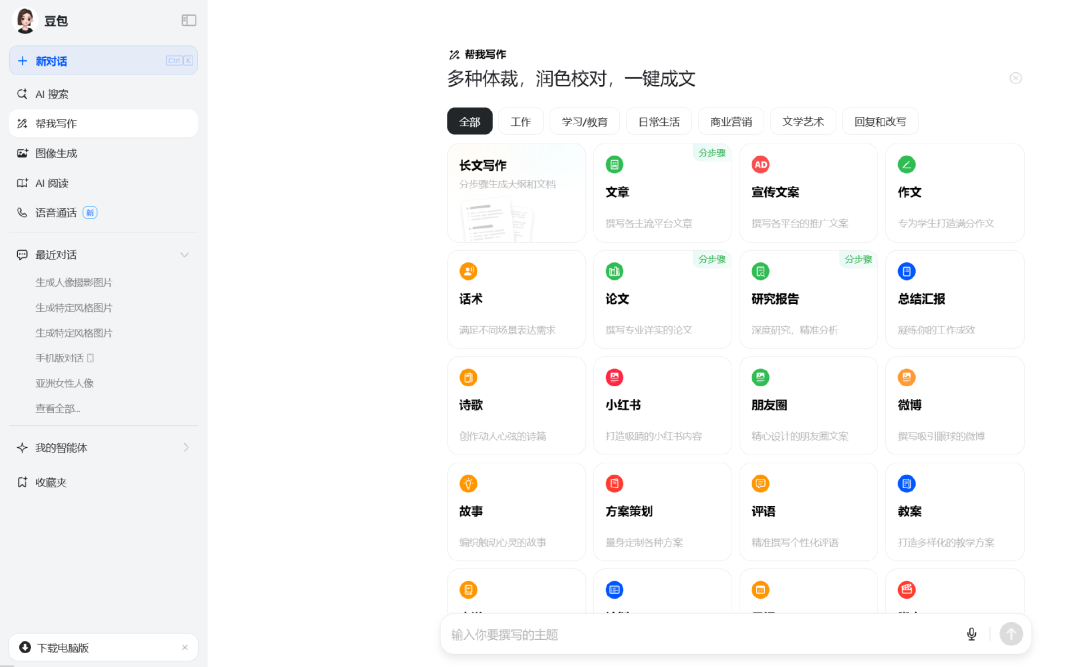The image size is (1080, 667).
Task: Open AI 搜索 from the sidebar
Action: coord(103,94)
